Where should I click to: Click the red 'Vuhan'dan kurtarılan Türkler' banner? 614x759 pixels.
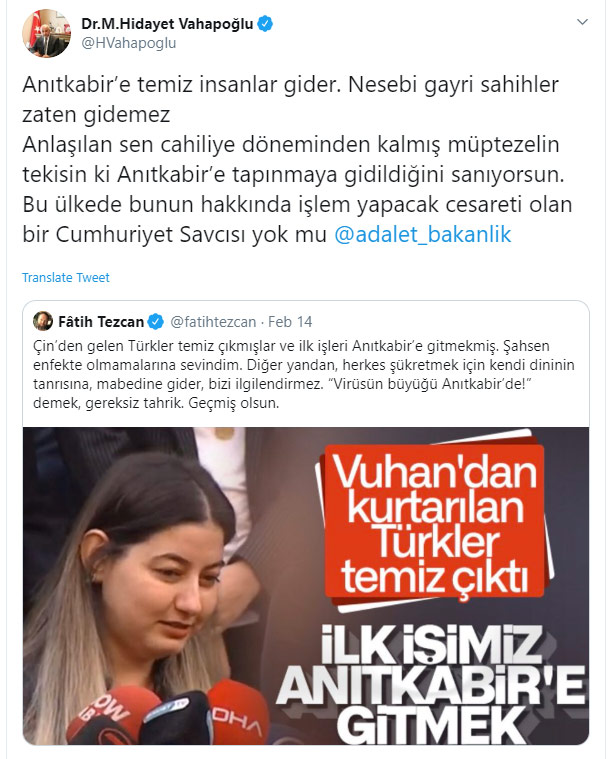434,523
